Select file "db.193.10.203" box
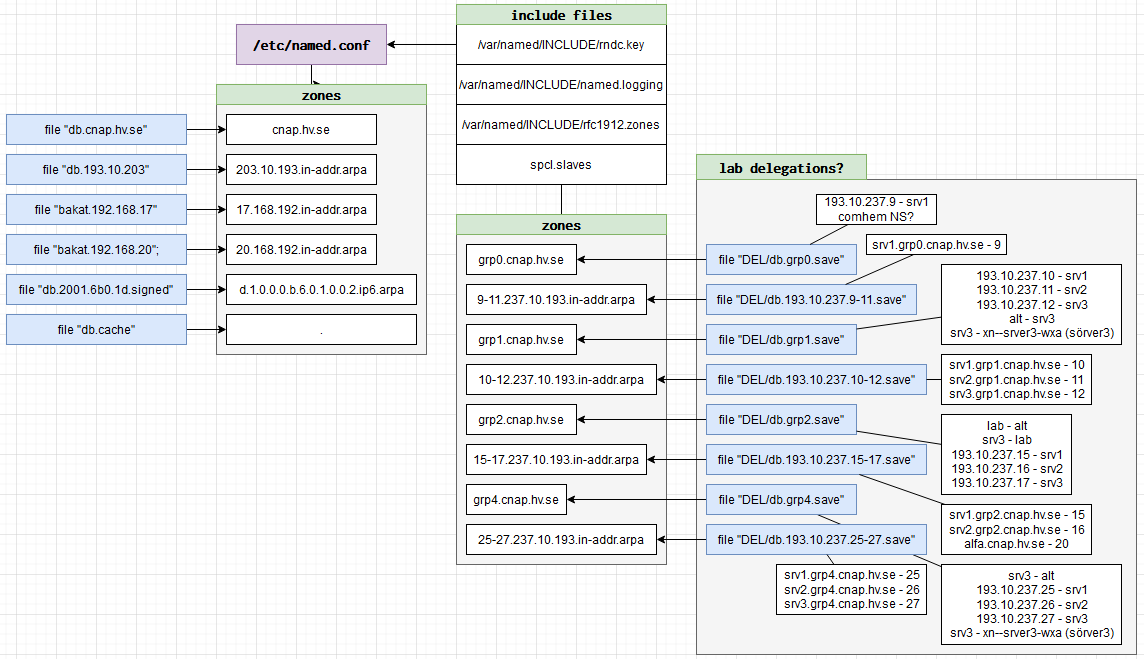Viewport: 1144px width, 659px height. pos(96,169)
